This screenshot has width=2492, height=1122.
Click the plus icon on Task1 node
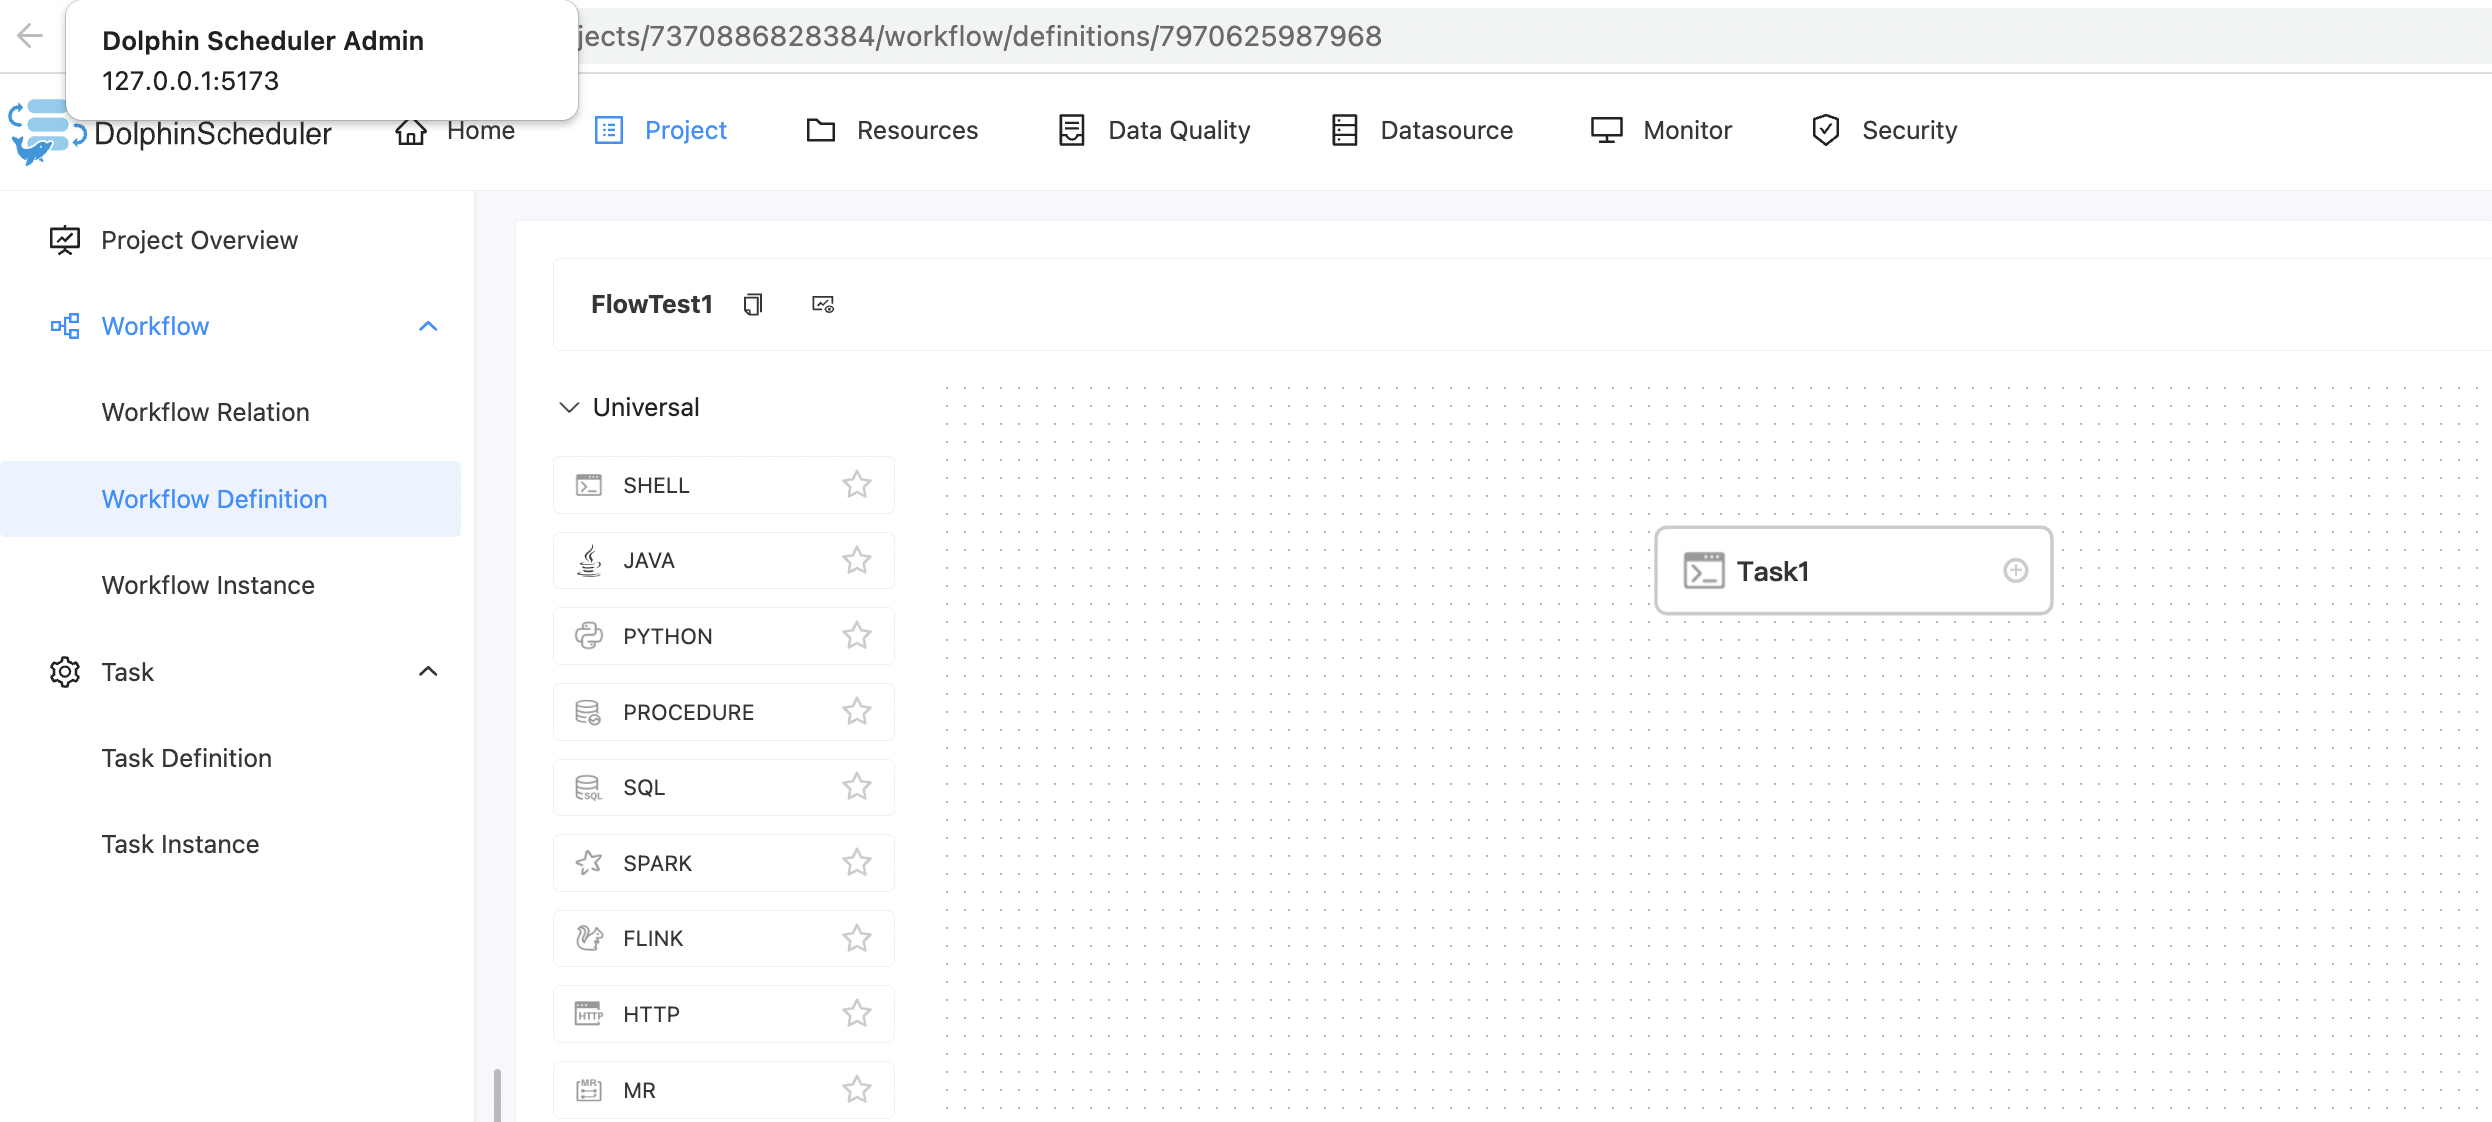coord(2015,570)
